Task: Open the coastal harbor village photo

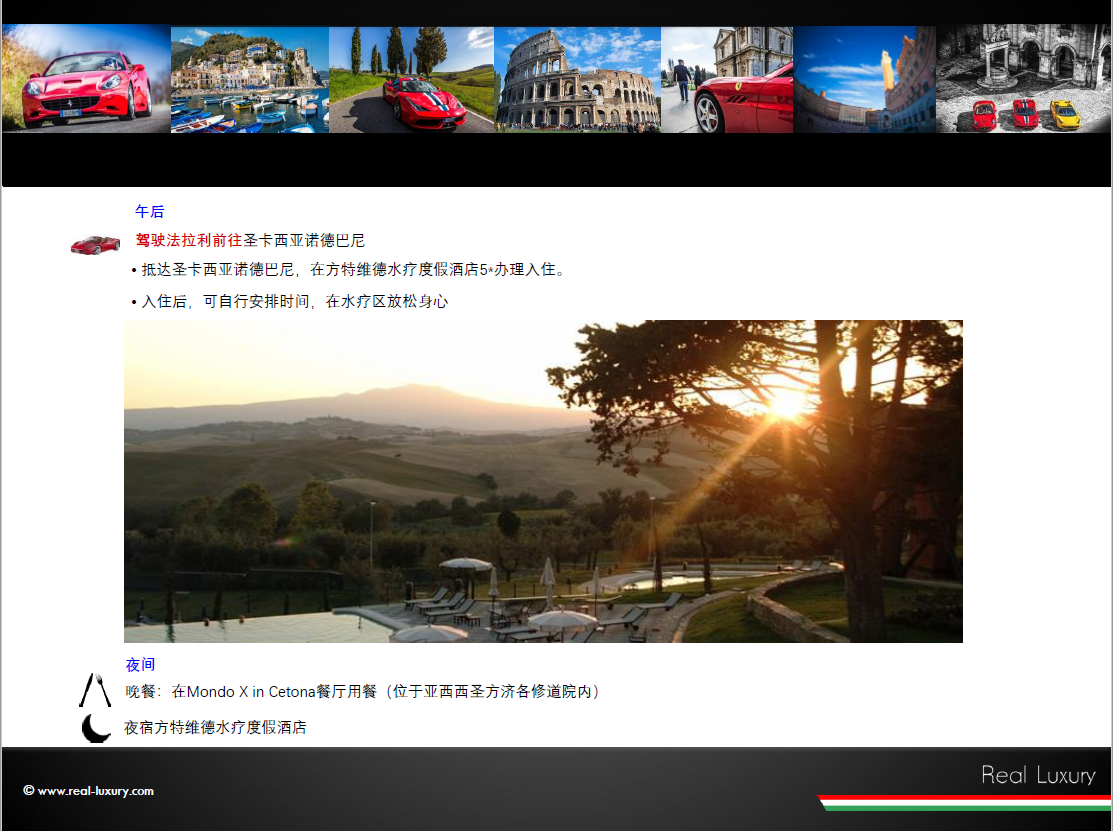Action: [x=250, y=79]
